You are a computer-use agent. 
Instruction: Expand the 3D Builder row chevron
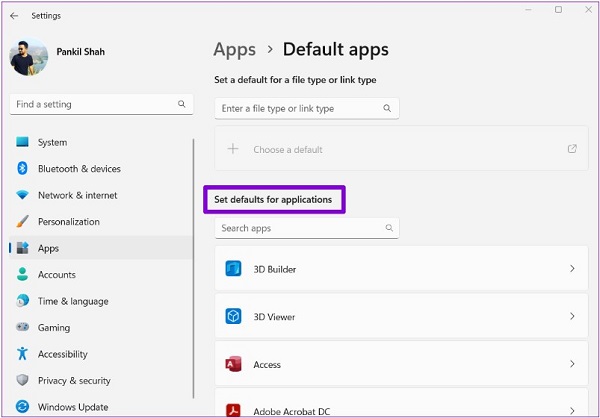(x=572, y=269)
